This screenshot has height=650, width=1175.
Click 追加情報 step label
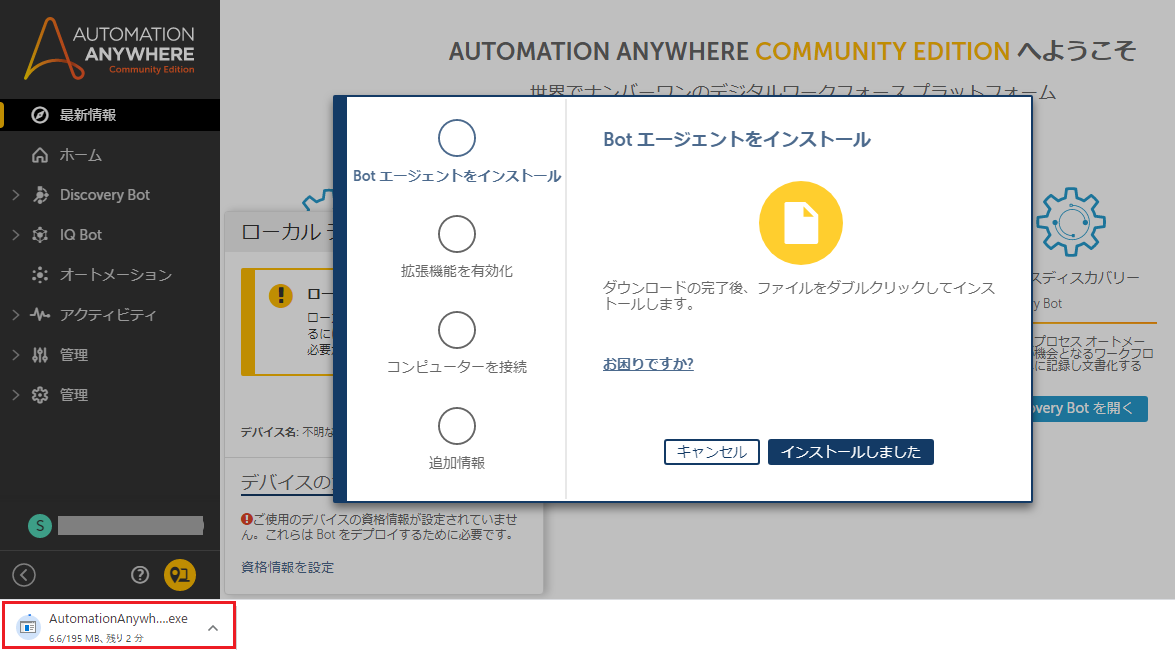point(456,463)
